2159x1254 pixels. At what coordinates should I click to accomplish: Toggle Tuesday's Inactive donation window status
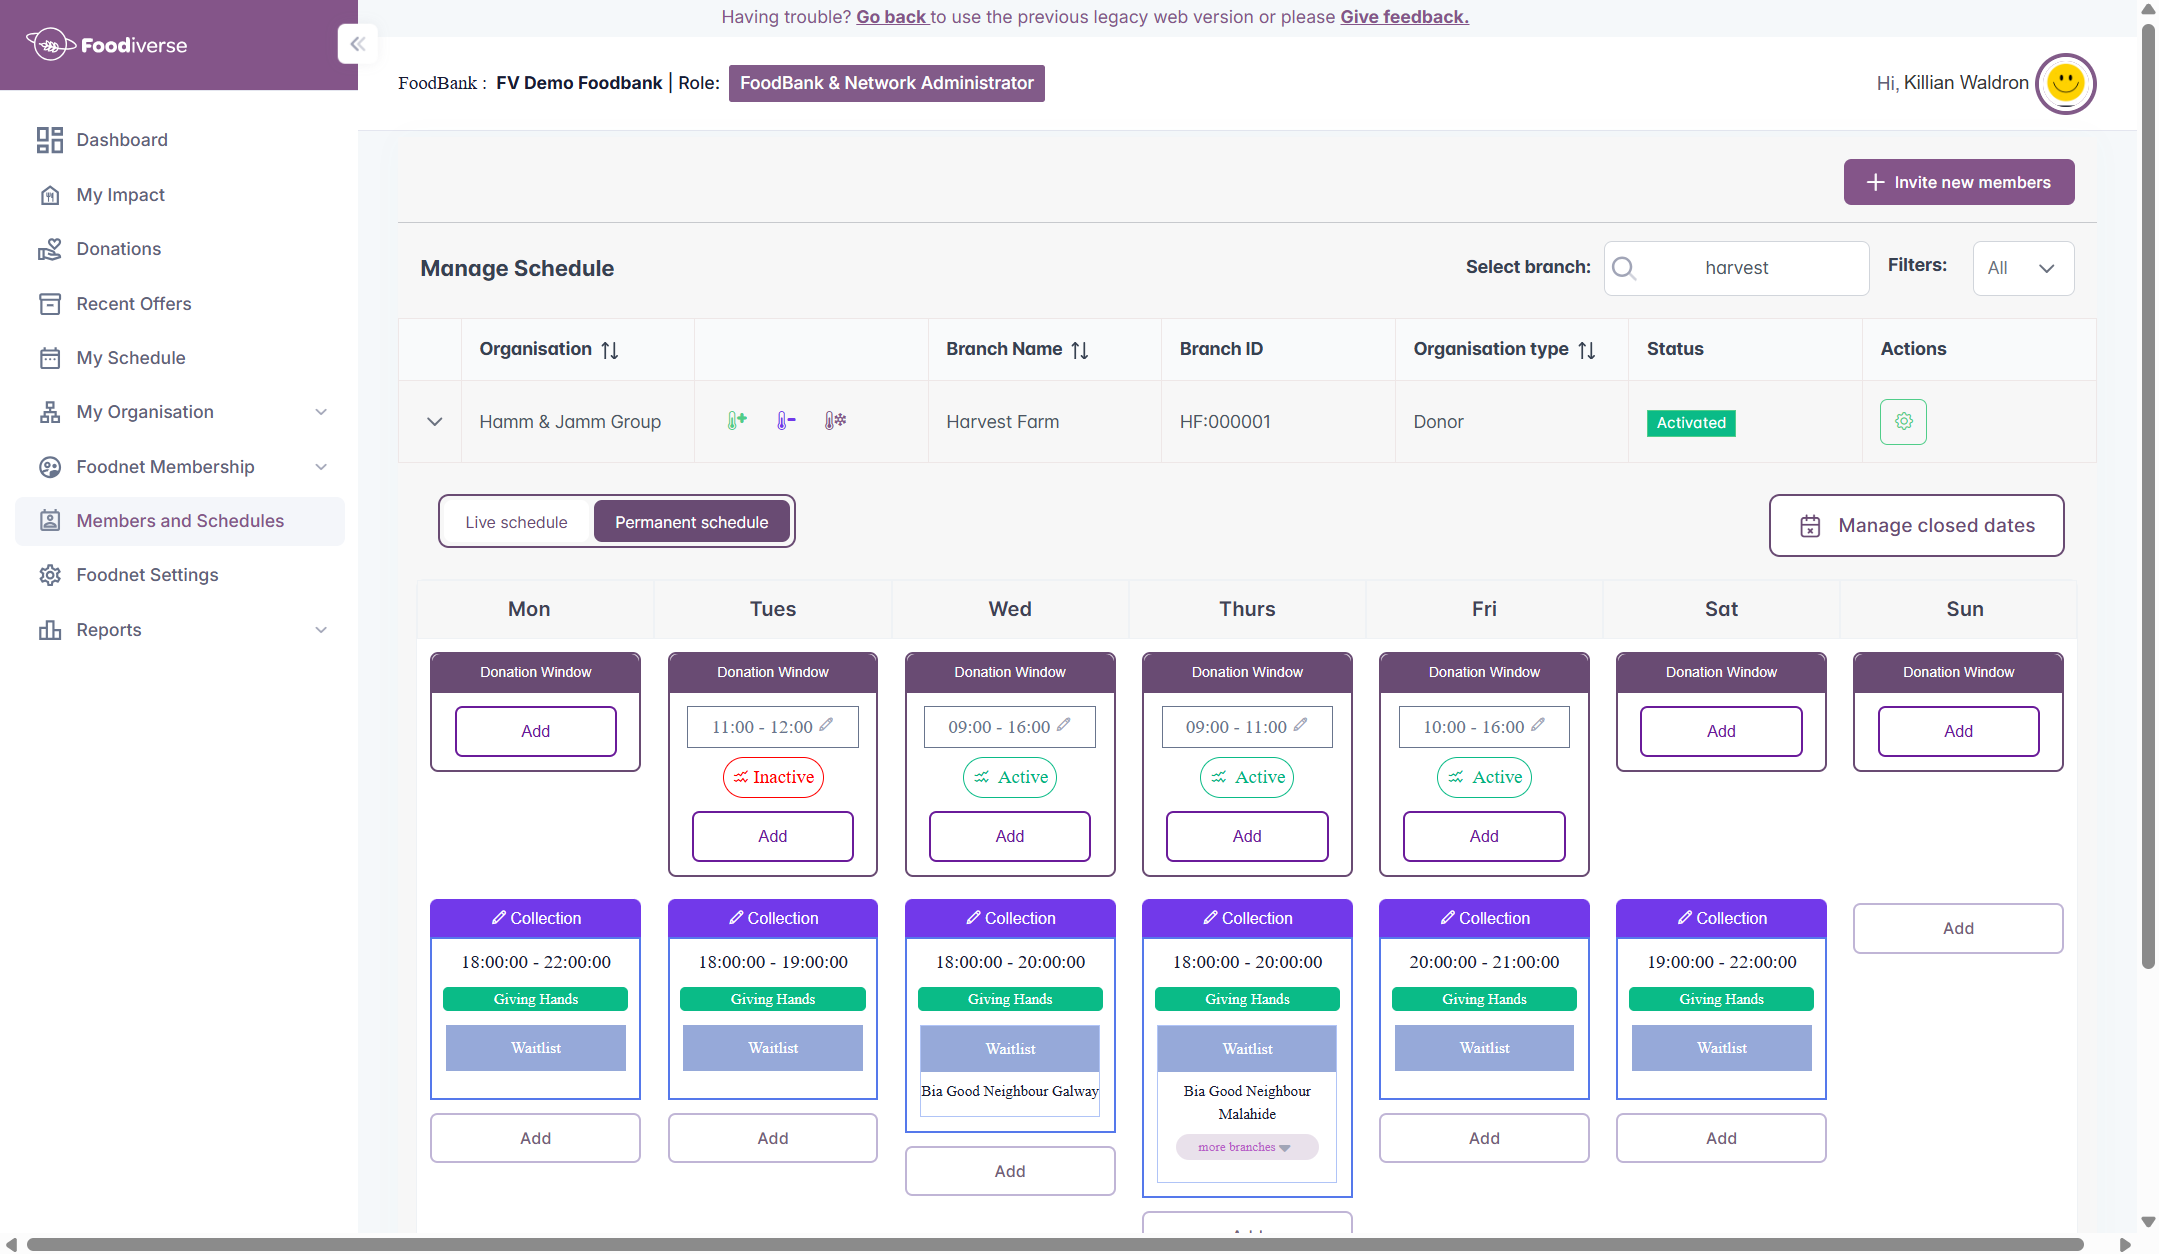point(773,777)
